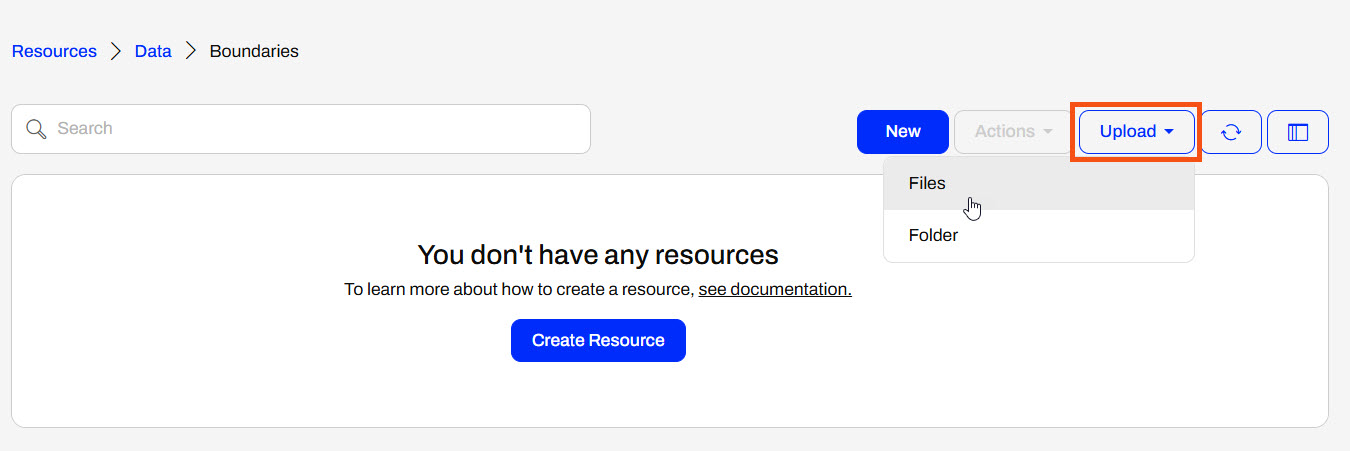Click the "You don't have any resources" heading
This screenshot has height=451, width=1350.
click(598, 254)
